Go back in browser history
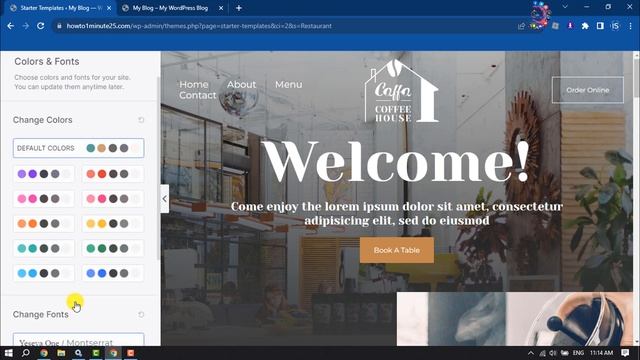The width and height of the screenshot is (640, 360). pyautogui.click(x=11, y=26)
